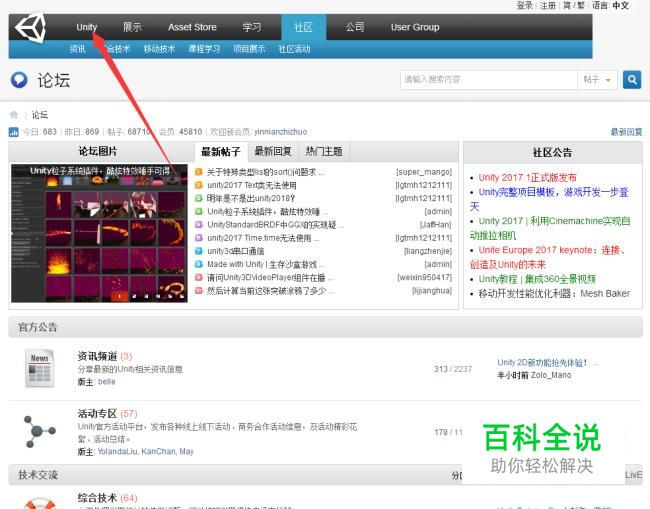This screenshot has width=650, height=509.
Task: Switch to the 最新帖子 tab
Action: pyautogui.click(x=221, y=152)
